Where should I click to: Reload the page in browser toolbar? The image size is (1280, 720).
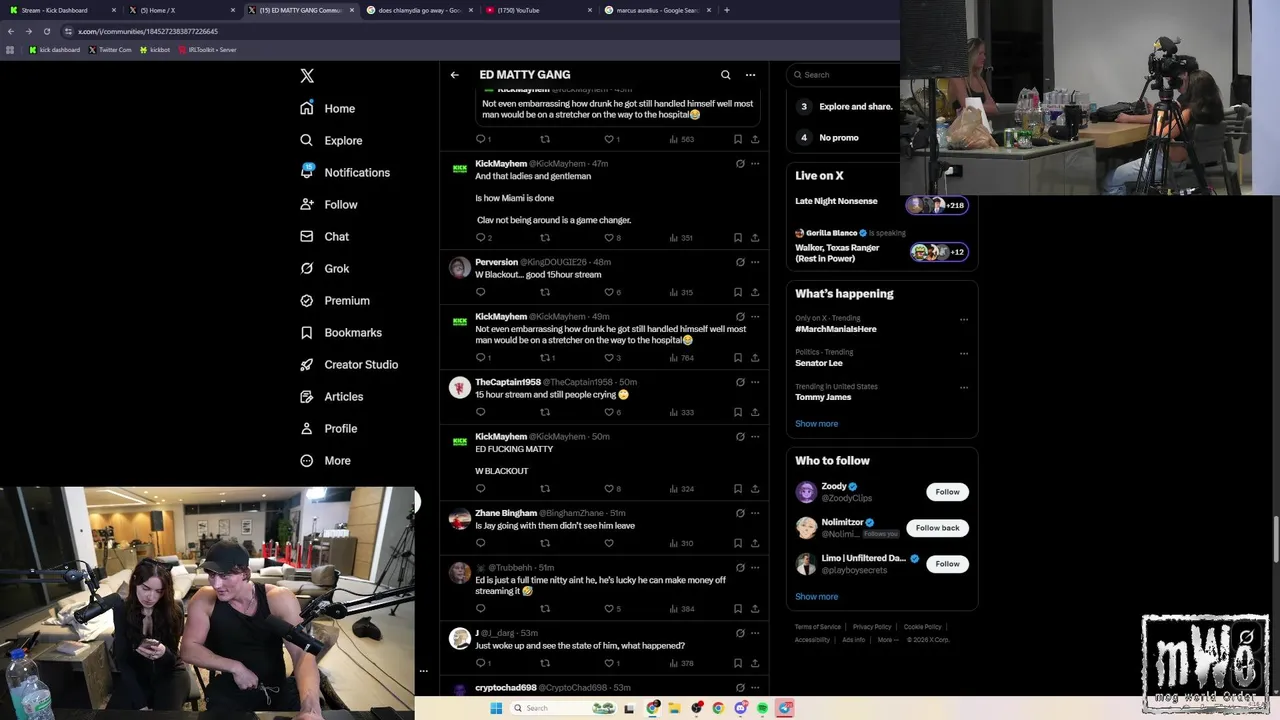[x=46, y=31]
